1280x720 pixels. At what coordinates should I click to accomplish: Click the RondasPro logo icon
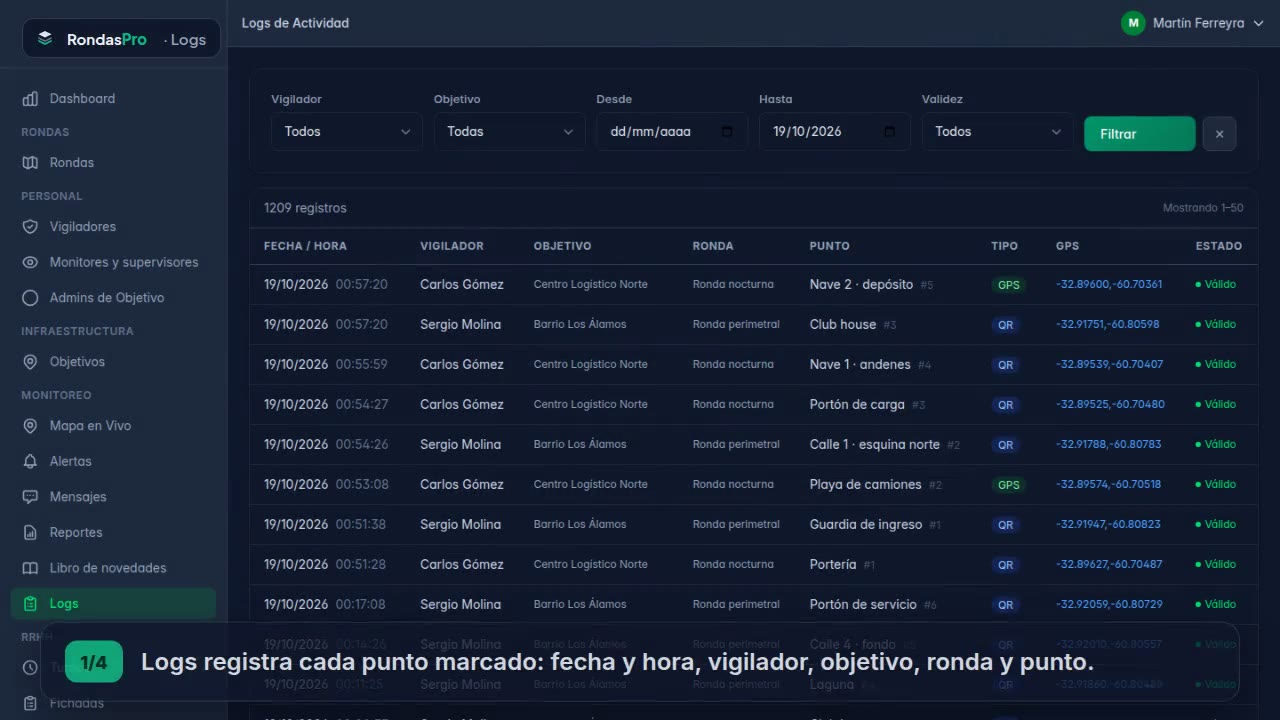(x=45, y=39)
